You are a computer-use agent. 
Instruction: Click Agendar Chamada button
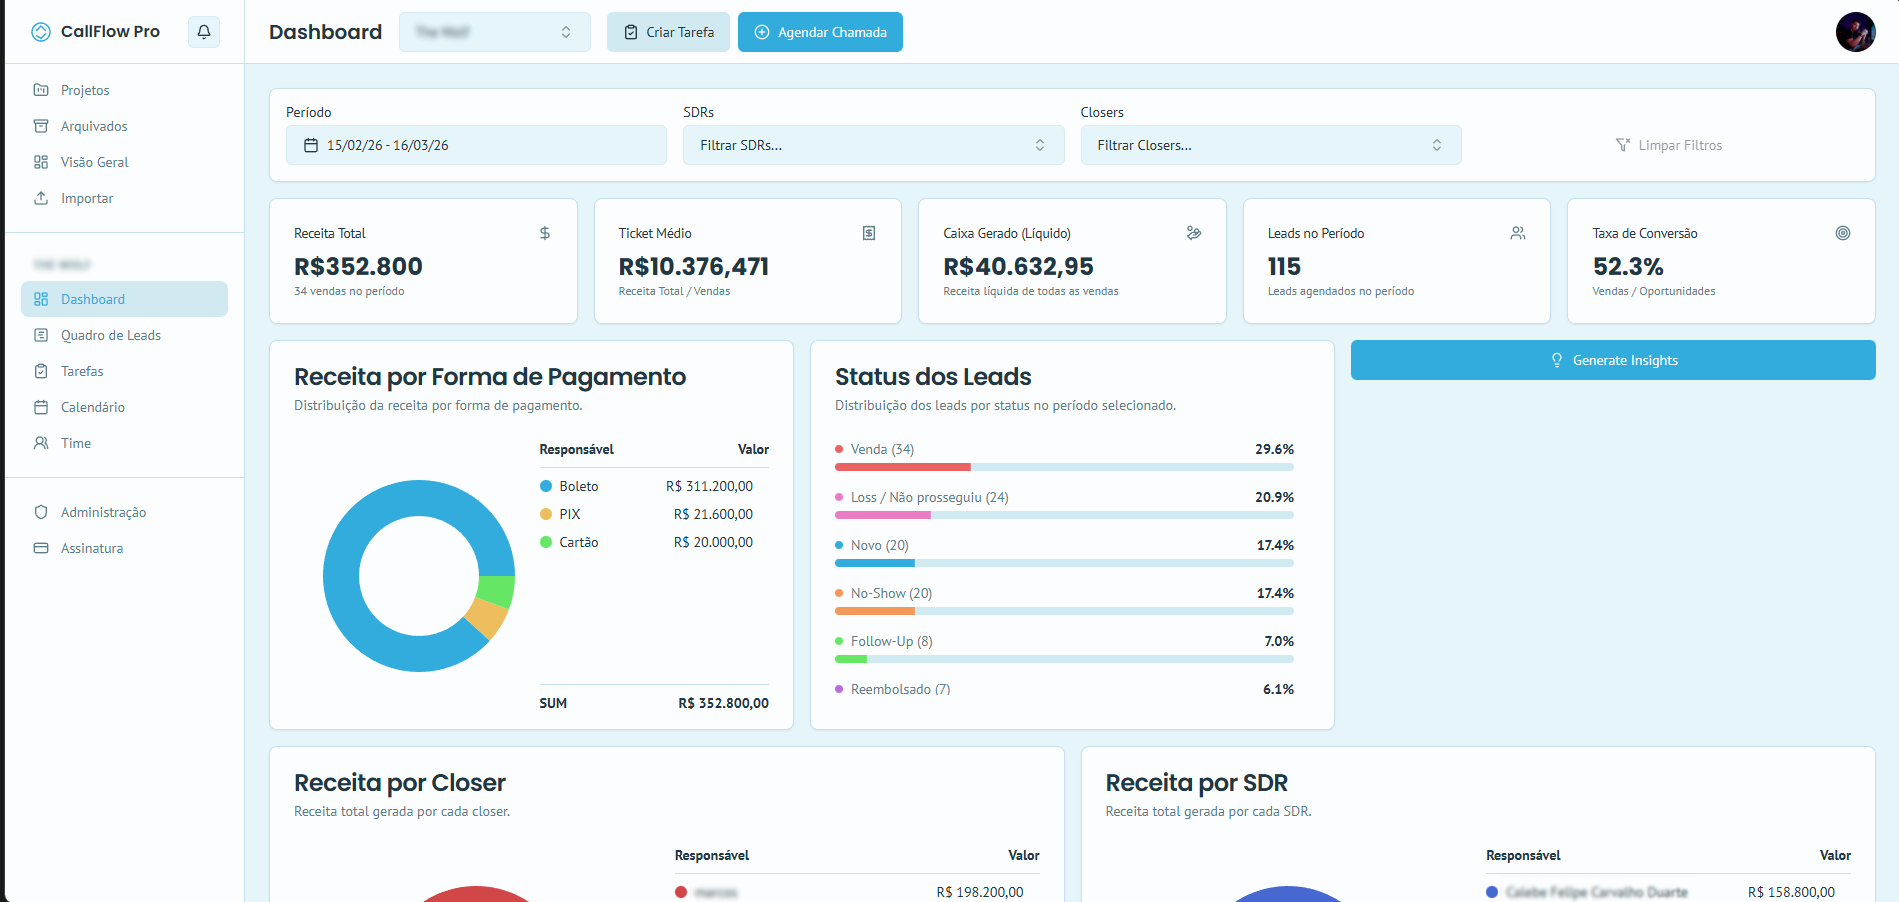coord(820,32)
